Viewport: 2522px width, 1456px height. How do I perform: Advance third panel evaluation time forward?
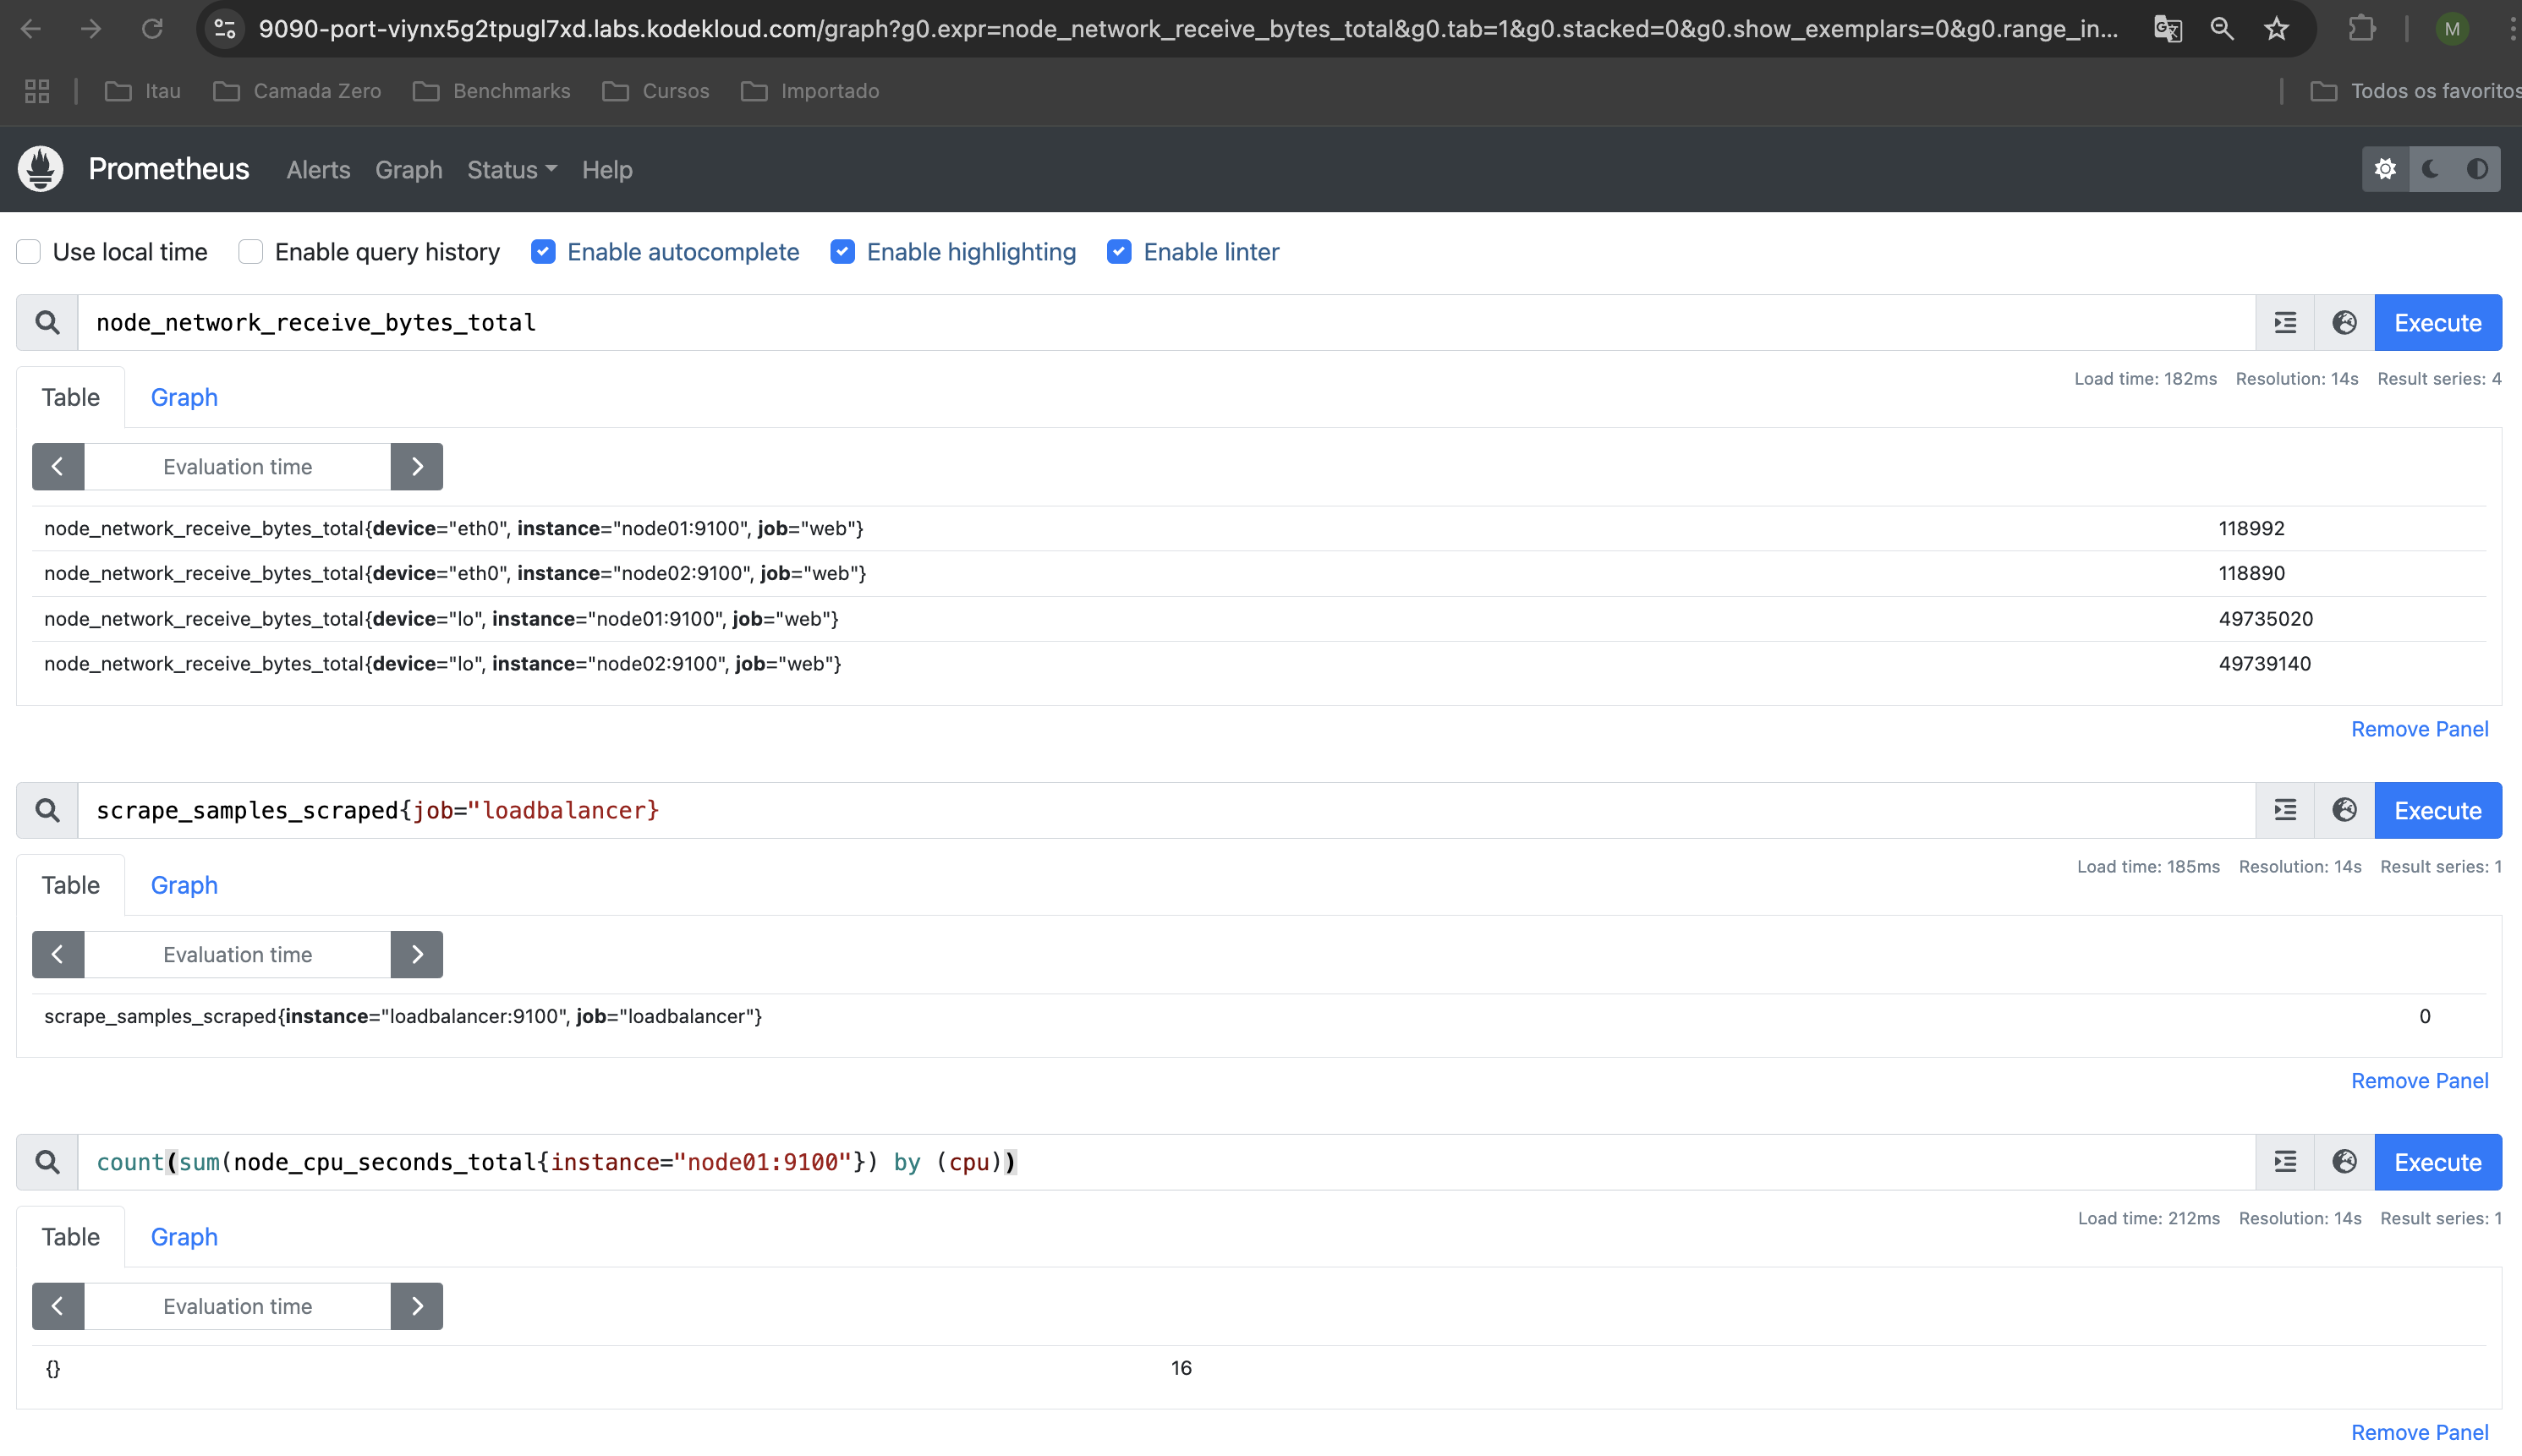click(417, 1306)
